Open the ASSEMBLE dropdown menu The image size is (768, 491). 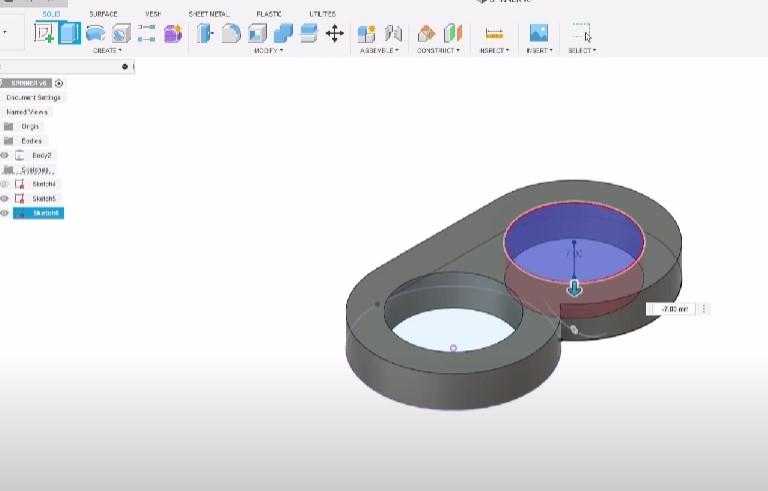[x=379, y=50]
